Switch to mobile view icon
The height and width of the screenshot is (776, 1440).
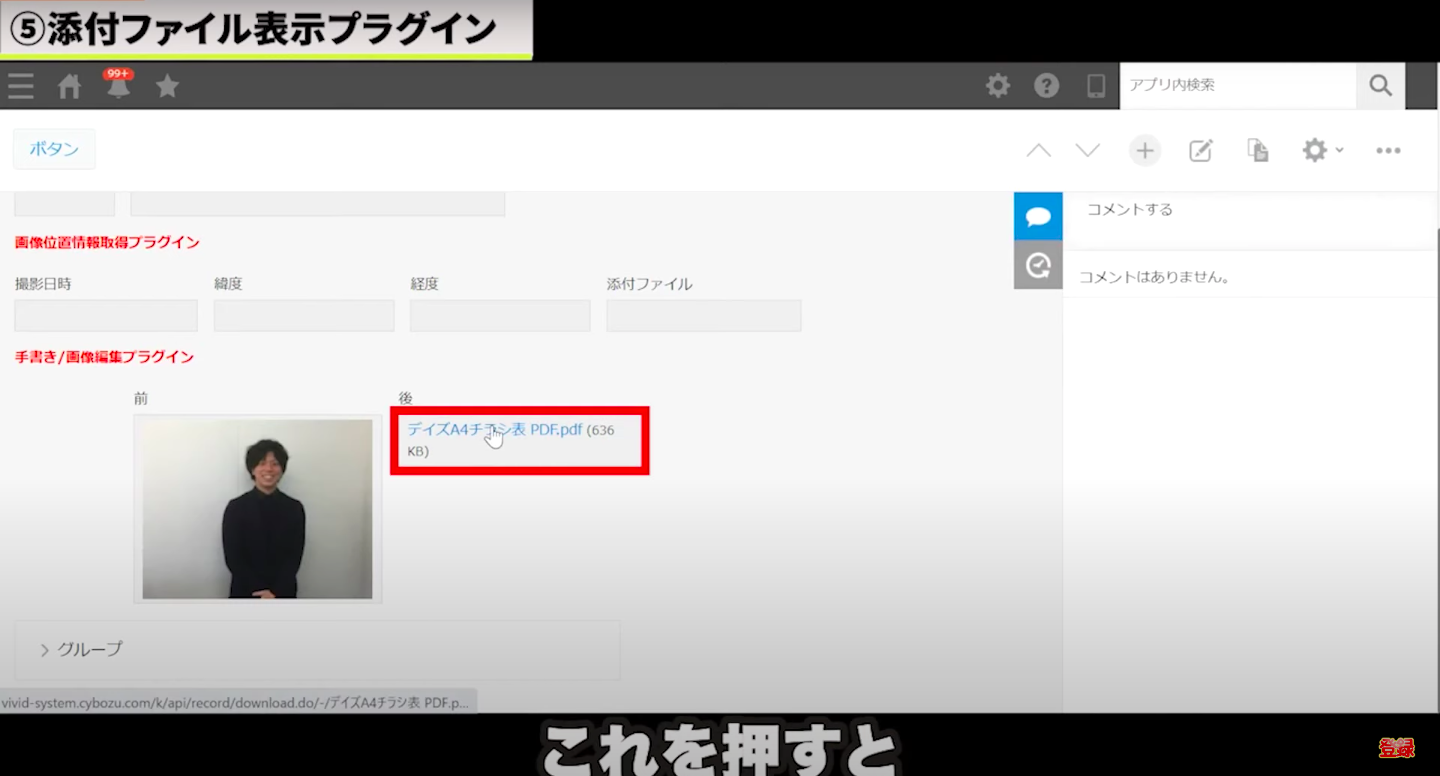click(x=1096, y=86)
